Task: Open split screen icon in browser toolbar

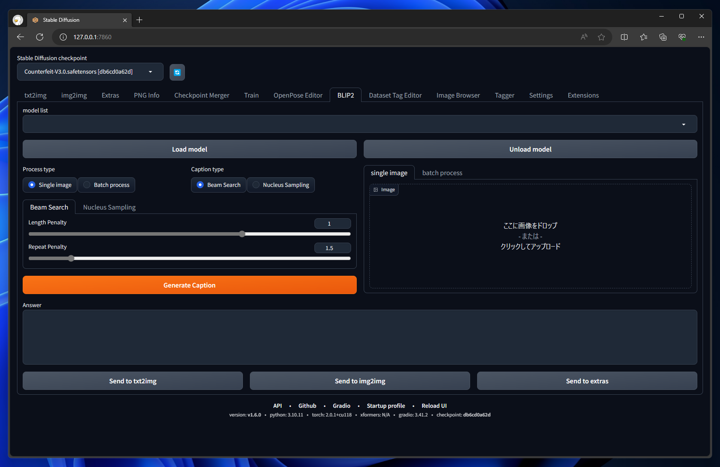Action: pyautogui.click(x=624, y=37)
